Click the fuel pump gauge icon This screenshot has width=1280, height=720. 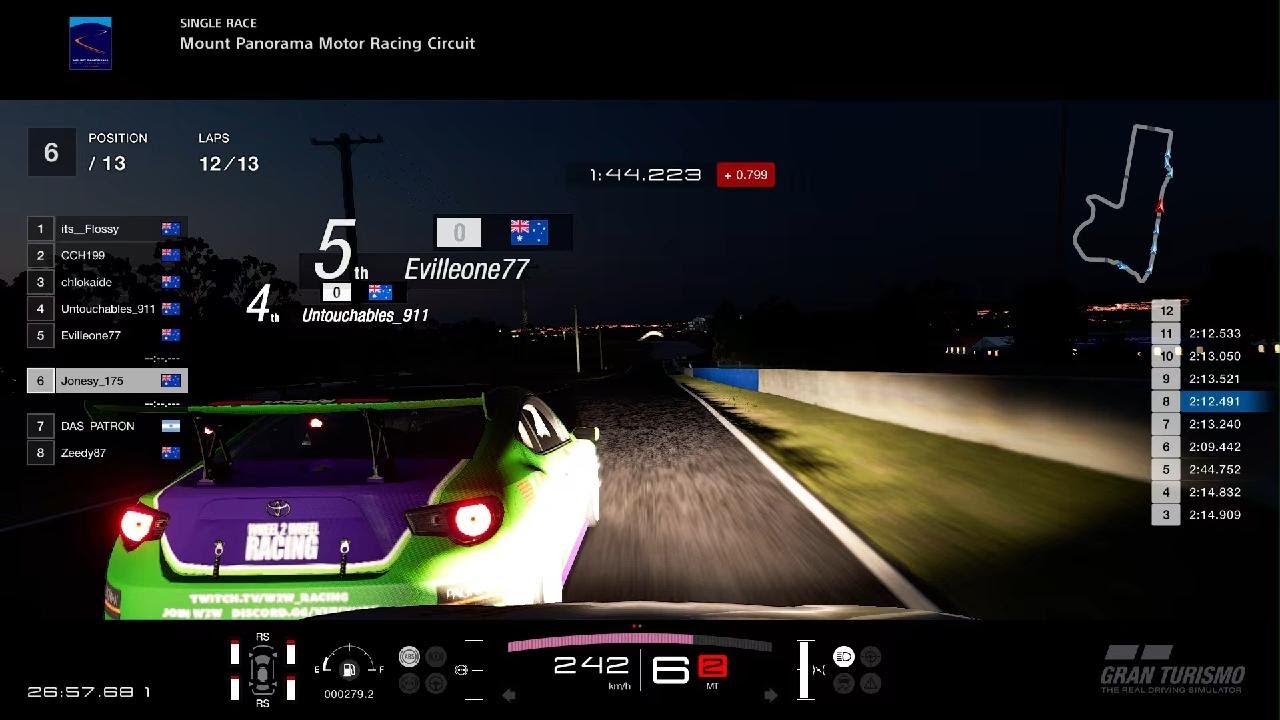(349, 670)
